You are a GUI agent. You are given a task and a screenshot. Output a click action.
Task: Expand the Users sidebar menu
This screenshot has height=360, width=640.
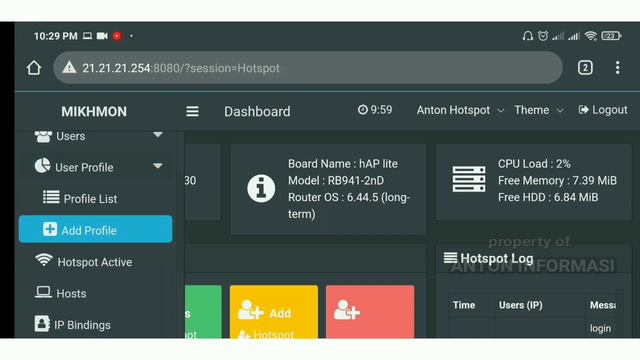(x=98, y=136)
